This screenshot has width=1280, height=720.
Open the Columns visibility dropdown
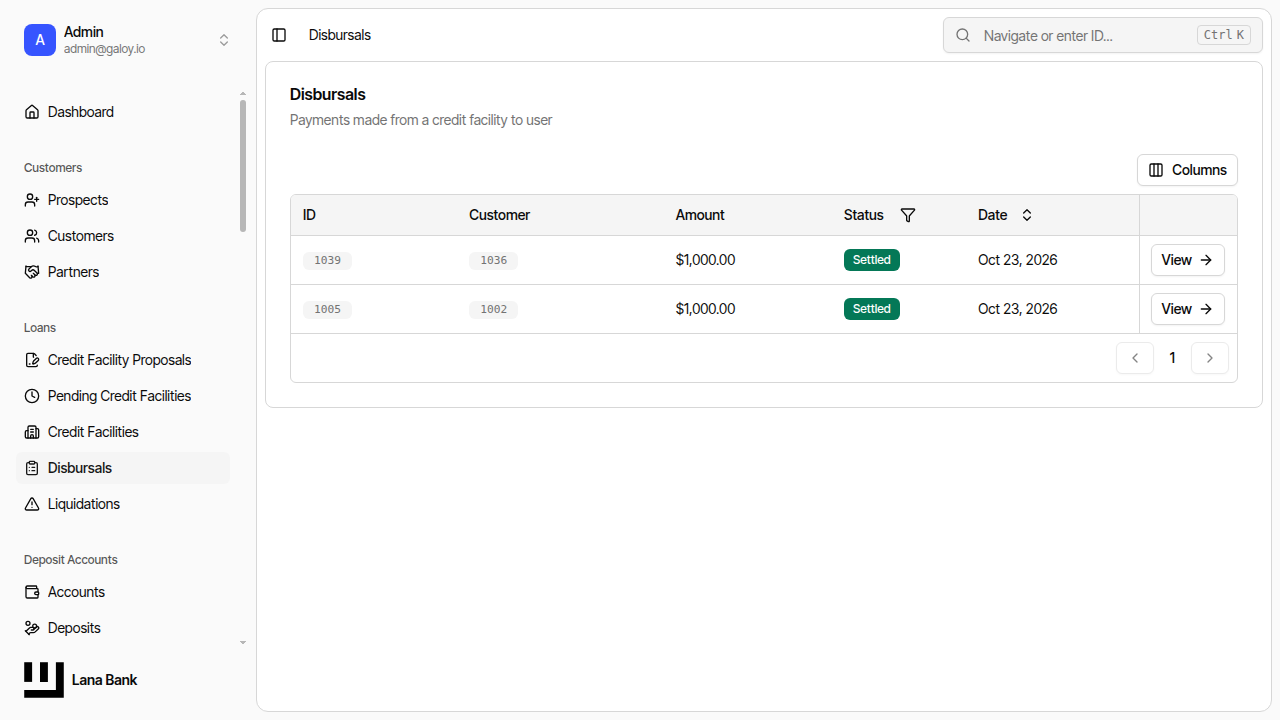(1187, 170)
